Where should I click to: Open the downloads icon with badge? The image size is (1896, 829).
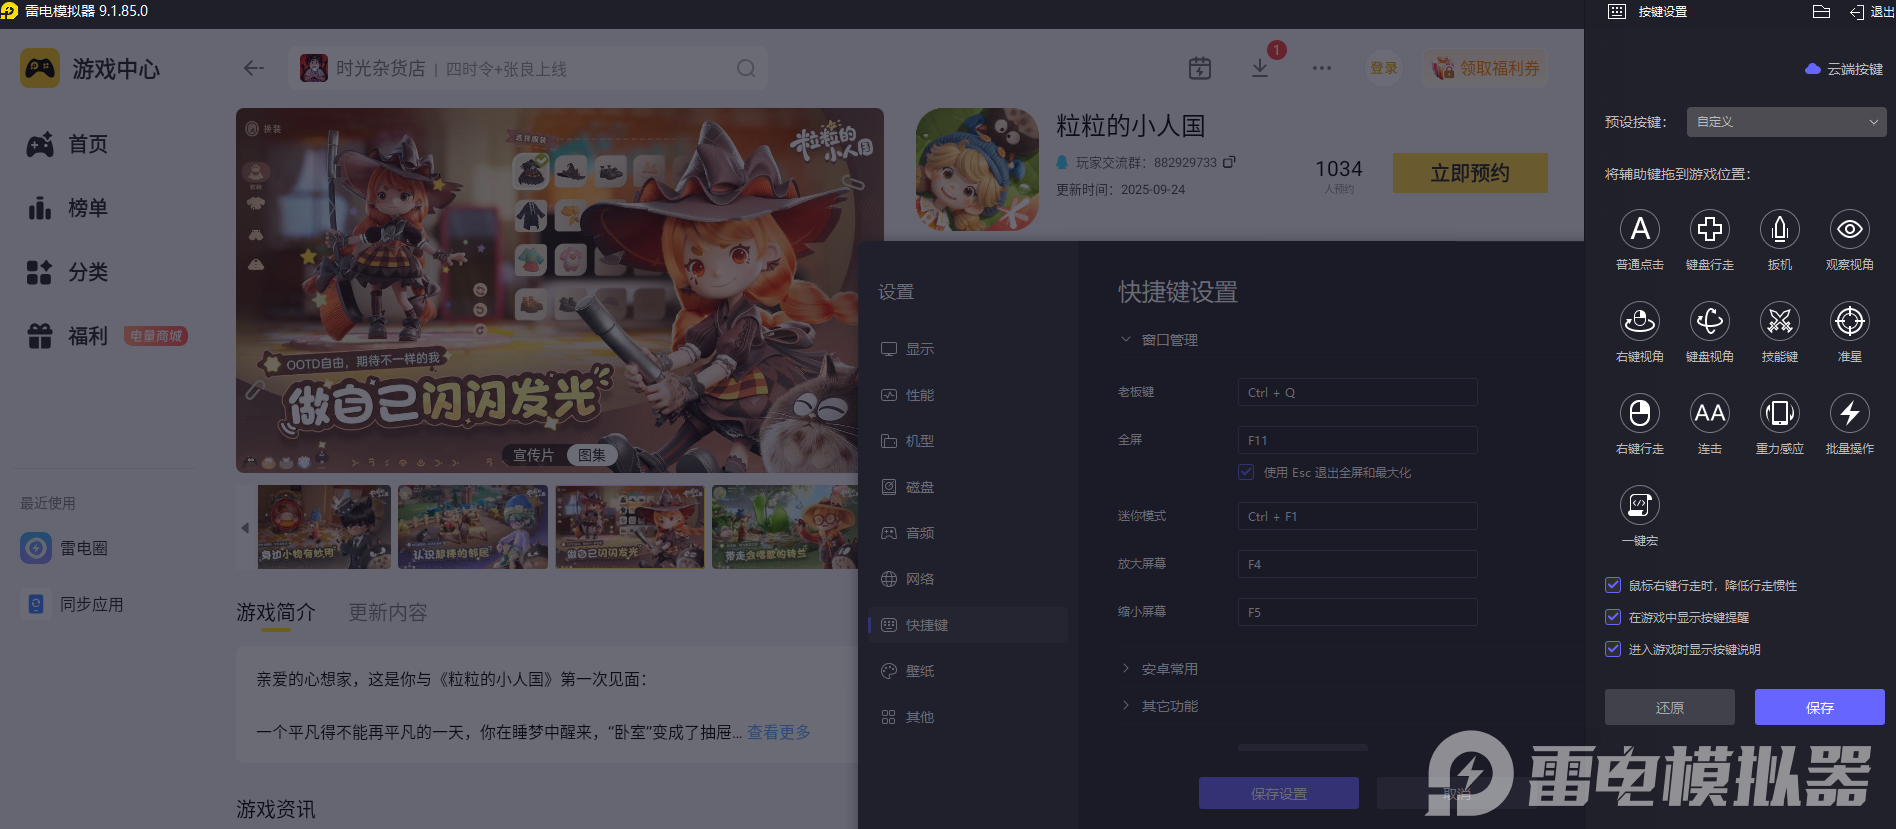tap(1260, 68)
